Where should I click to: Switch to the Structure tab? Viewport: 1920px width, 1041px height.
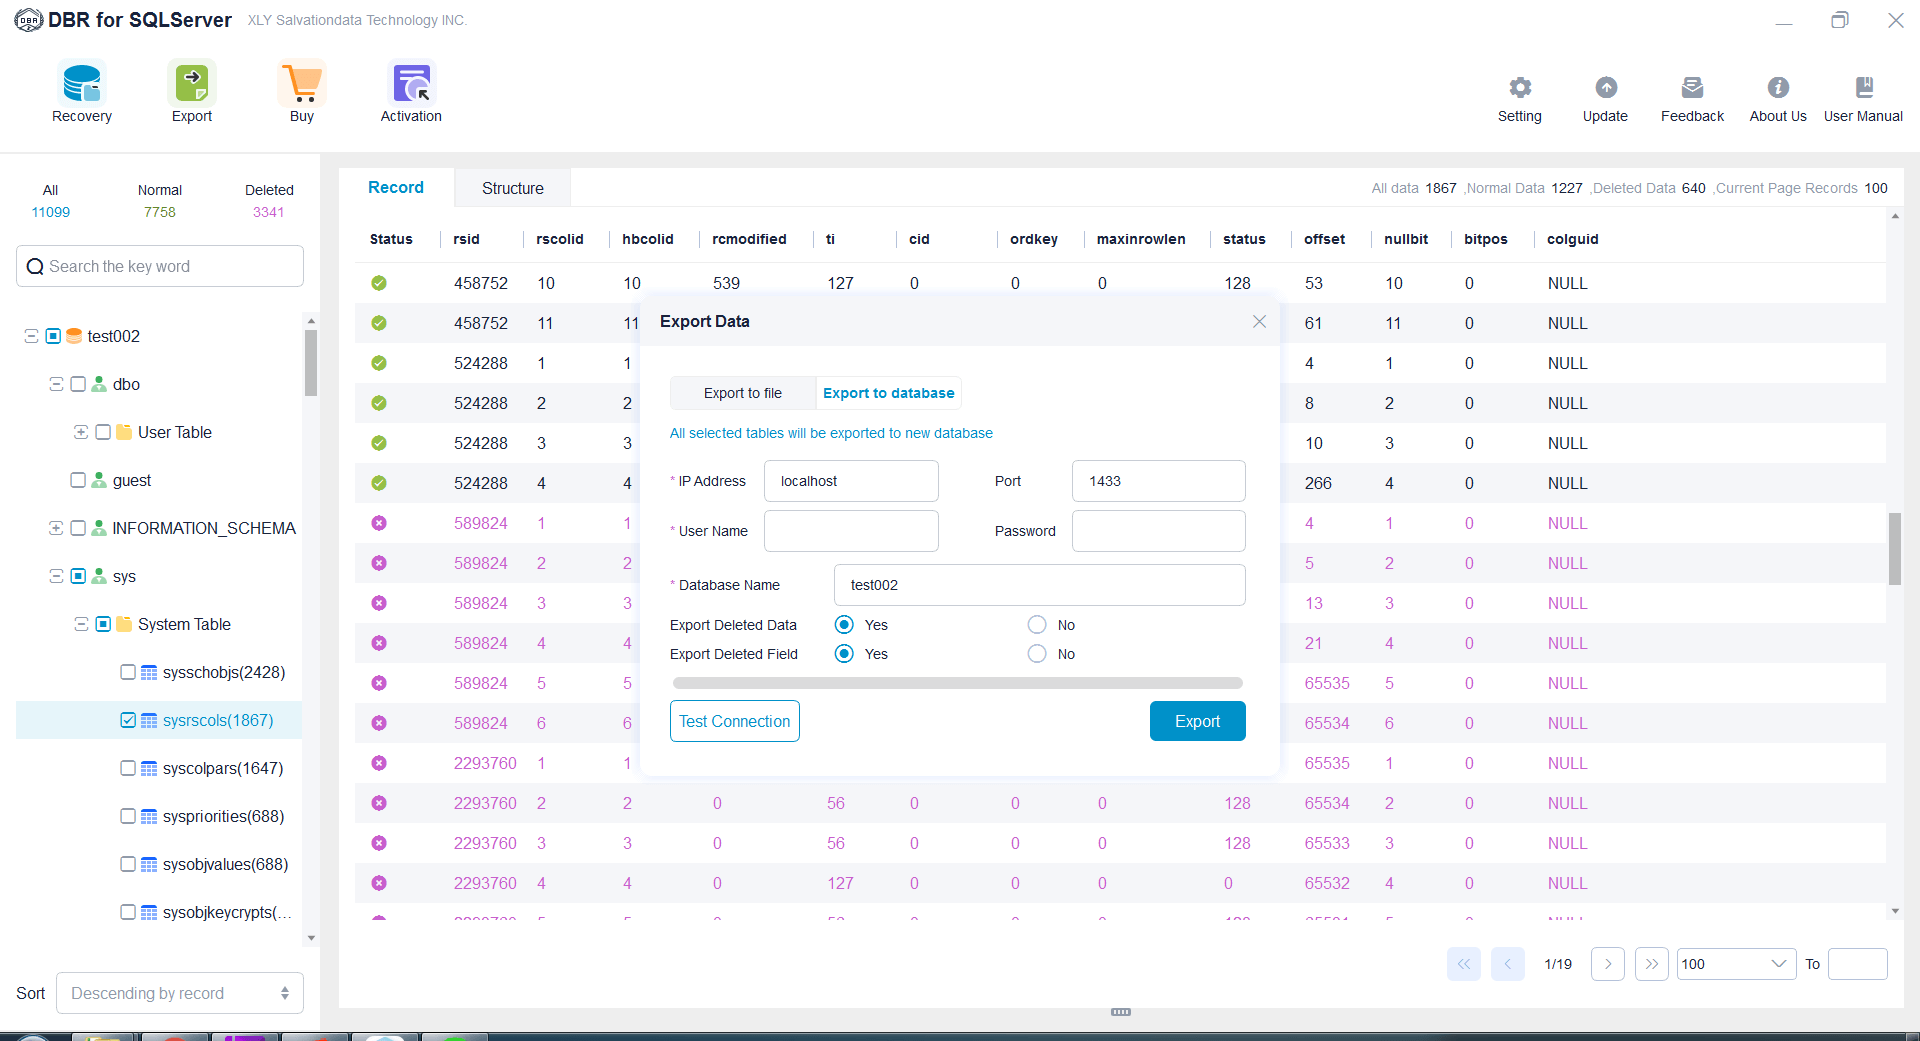click(512, 188)
